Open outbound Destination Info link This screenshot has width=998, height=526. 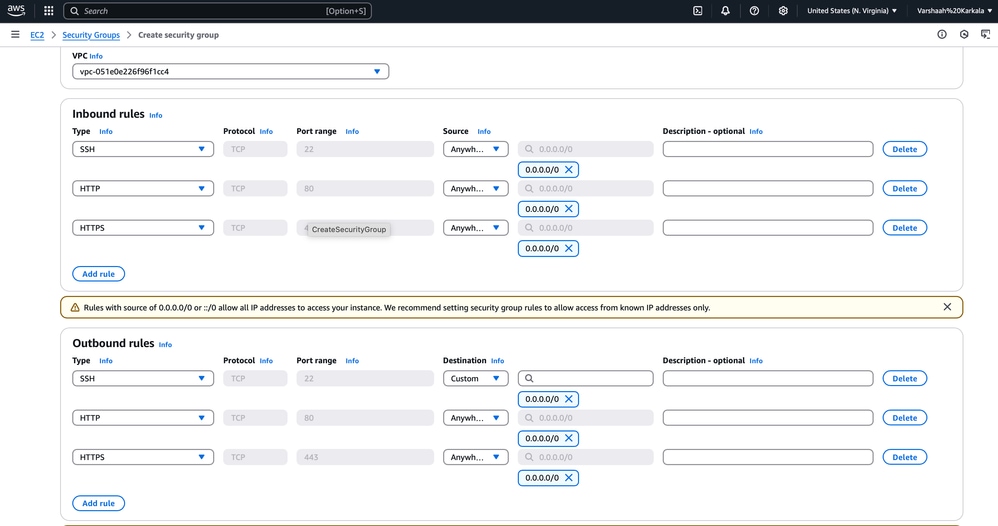point(498,360)
